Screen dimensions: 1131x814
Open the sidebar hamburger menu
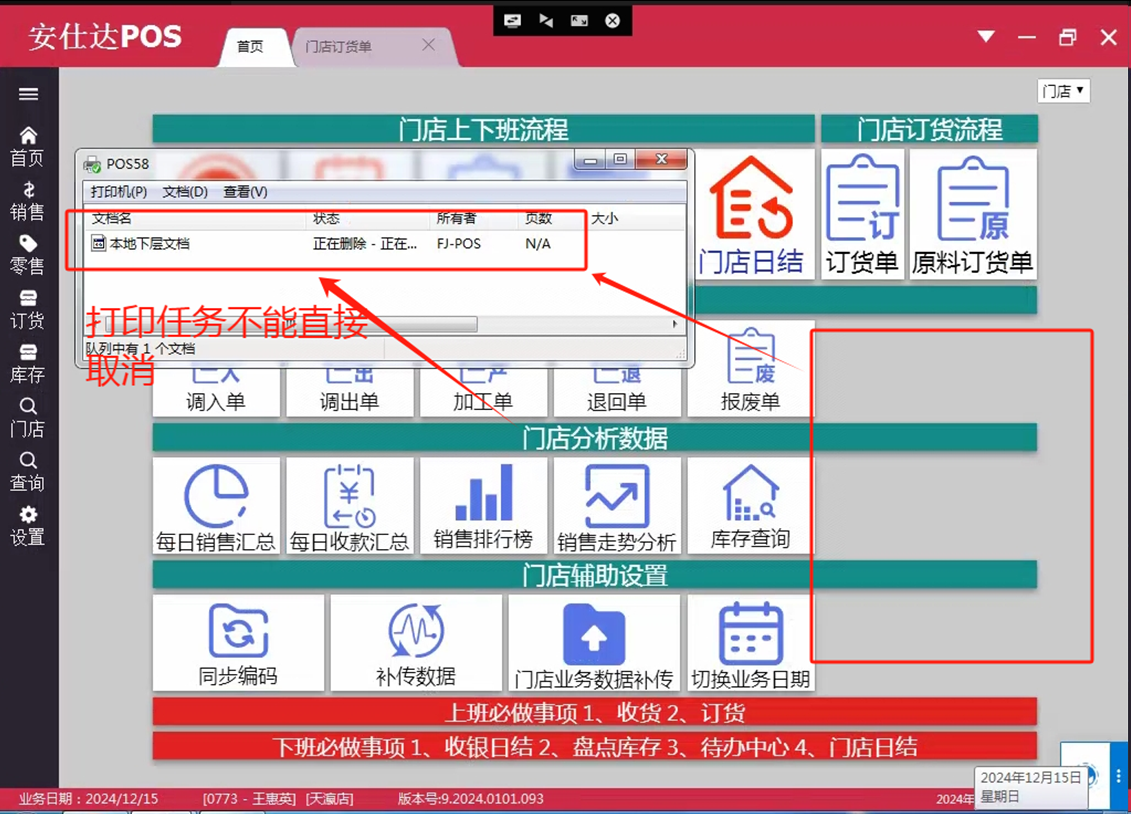28,94
